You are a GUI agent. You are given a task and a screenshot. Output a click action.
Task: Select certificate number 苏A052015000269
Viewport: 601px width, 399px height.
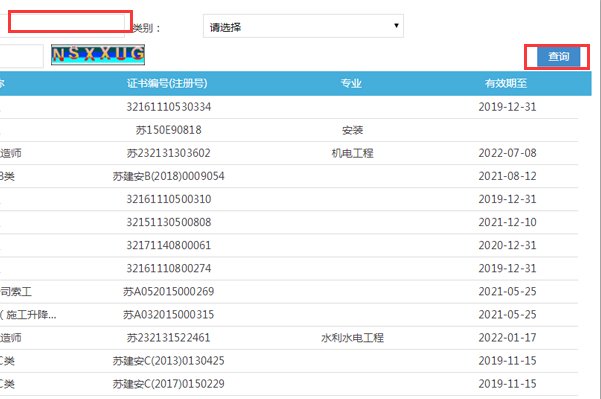tap(169, 292)
